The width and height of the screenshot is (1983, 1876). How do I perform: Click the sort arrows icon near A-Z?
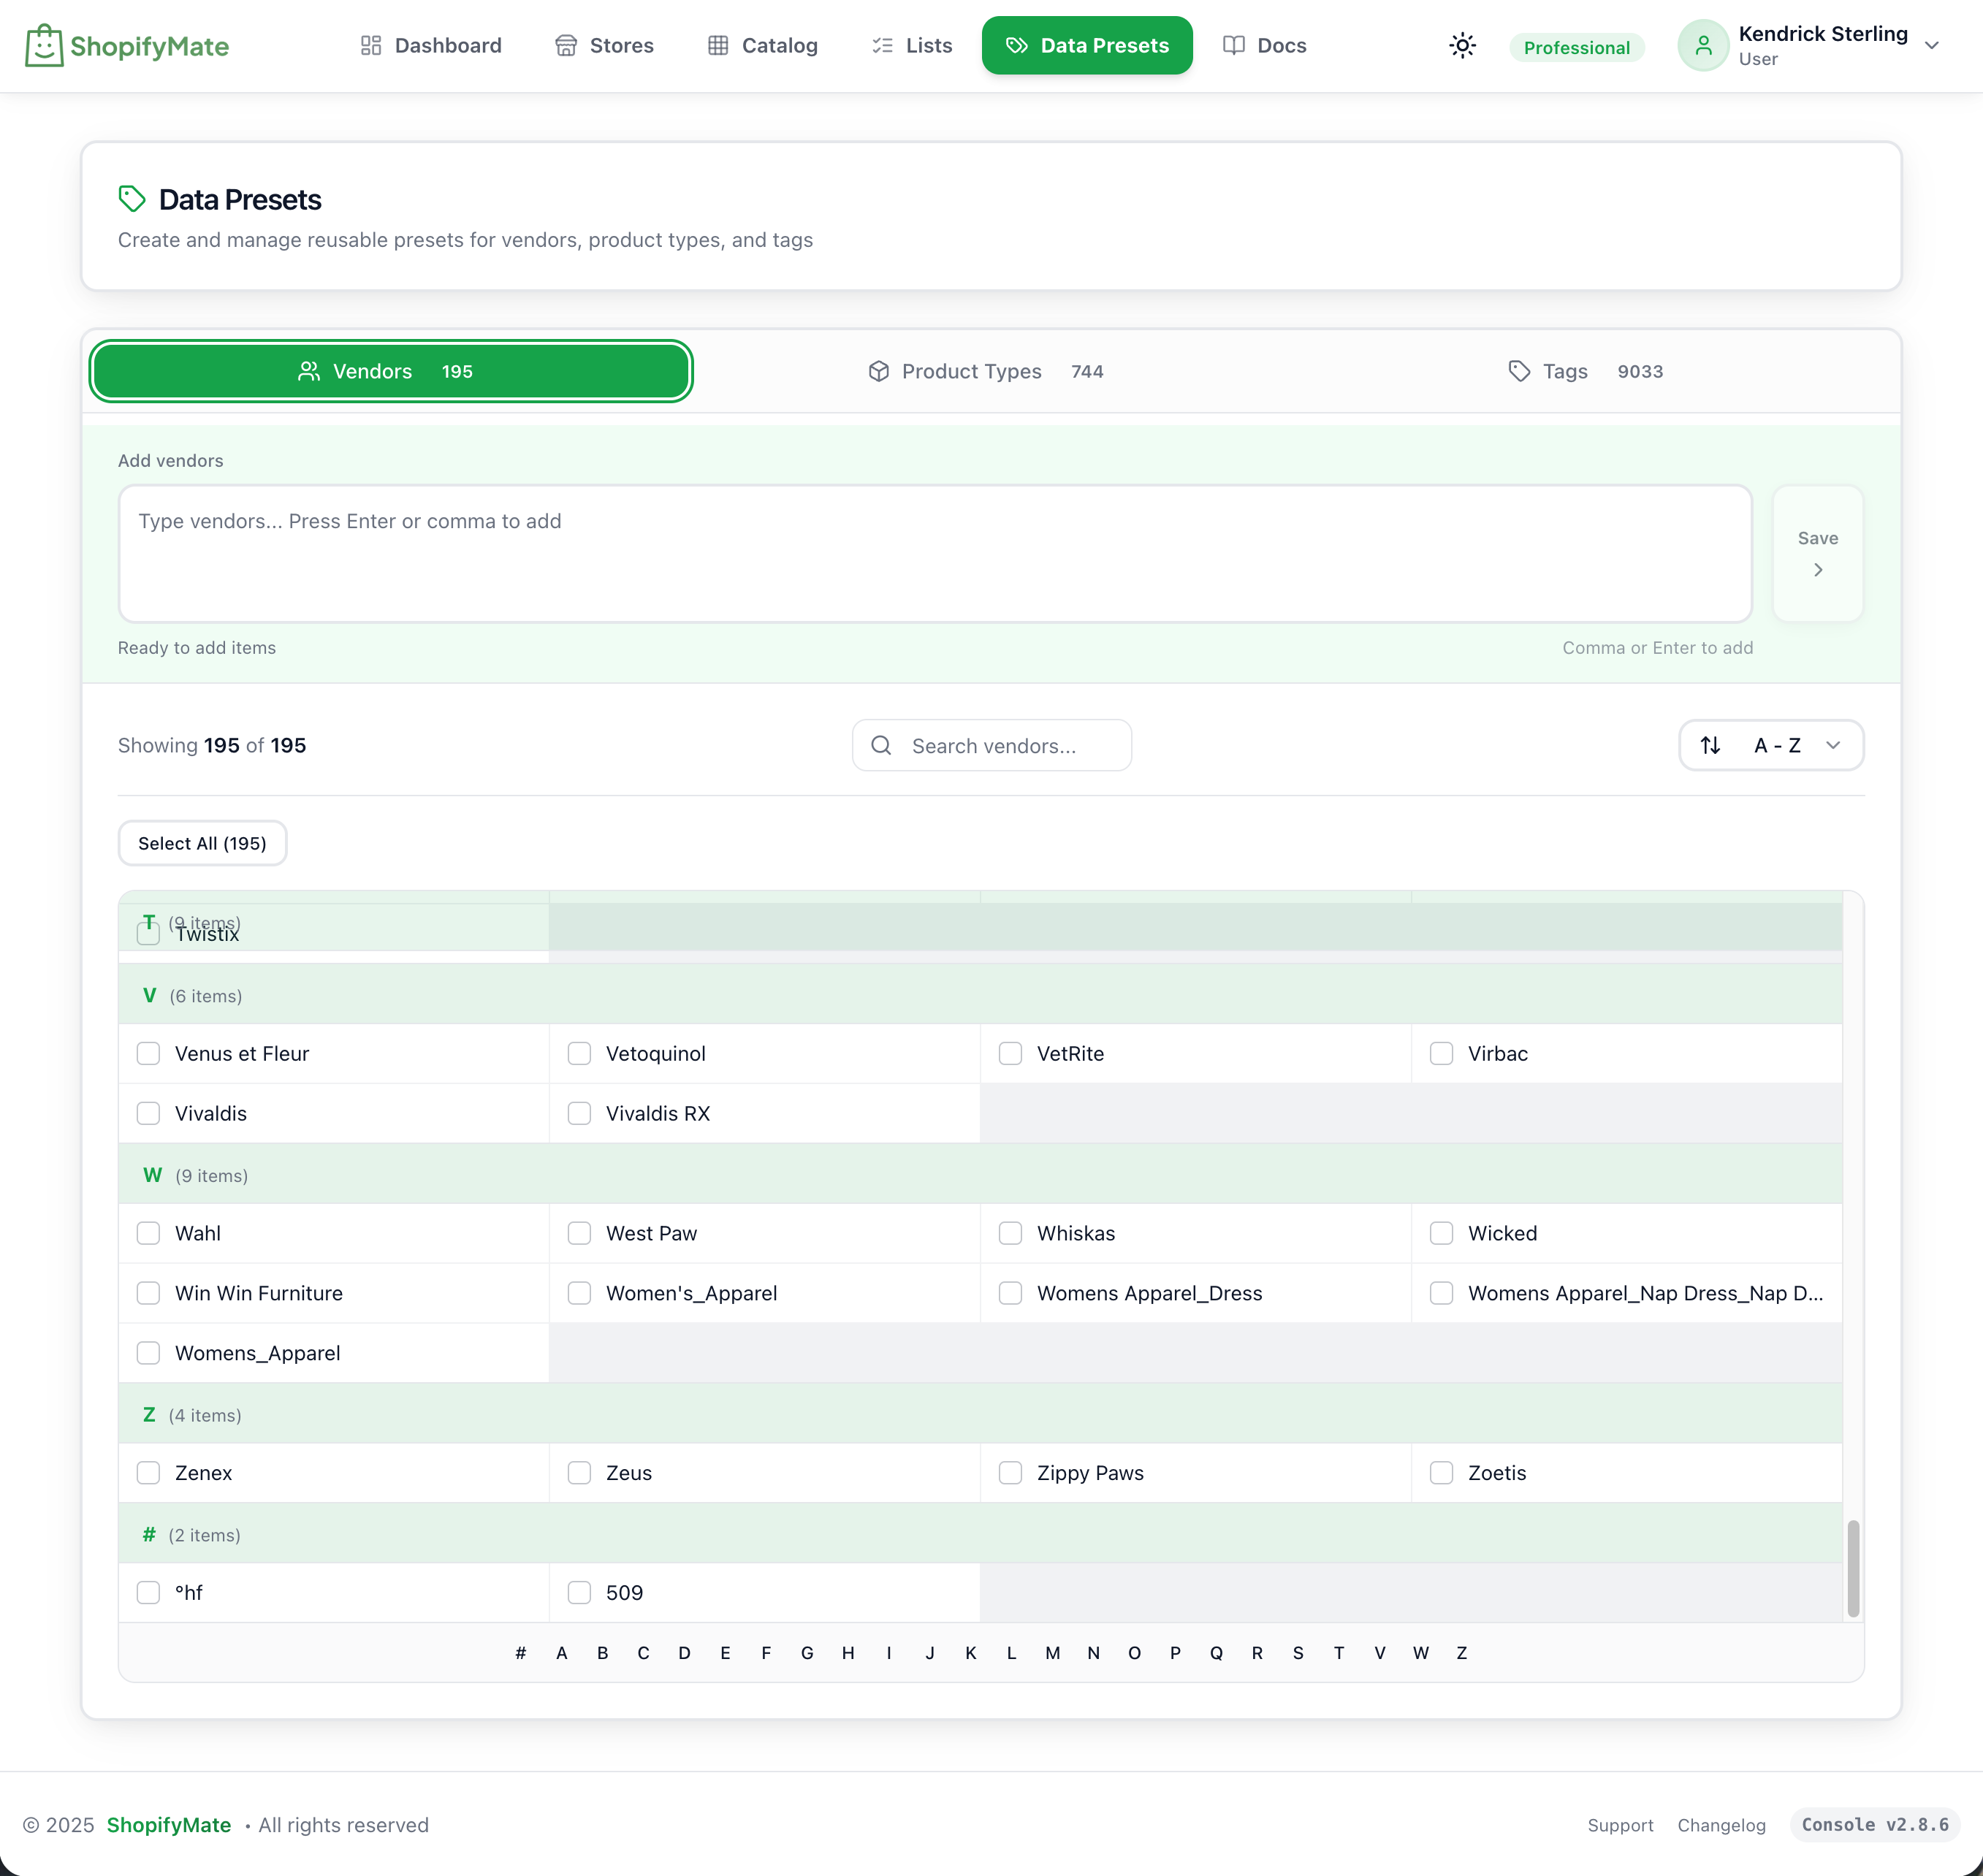tap(1710, 745)
